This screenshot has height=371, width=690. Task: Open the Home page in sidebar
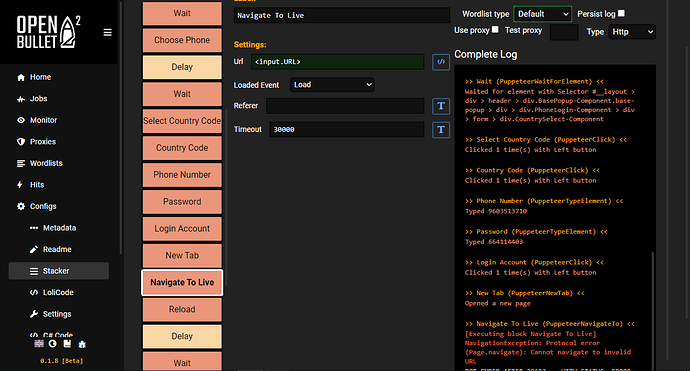[x=40, y=77]
